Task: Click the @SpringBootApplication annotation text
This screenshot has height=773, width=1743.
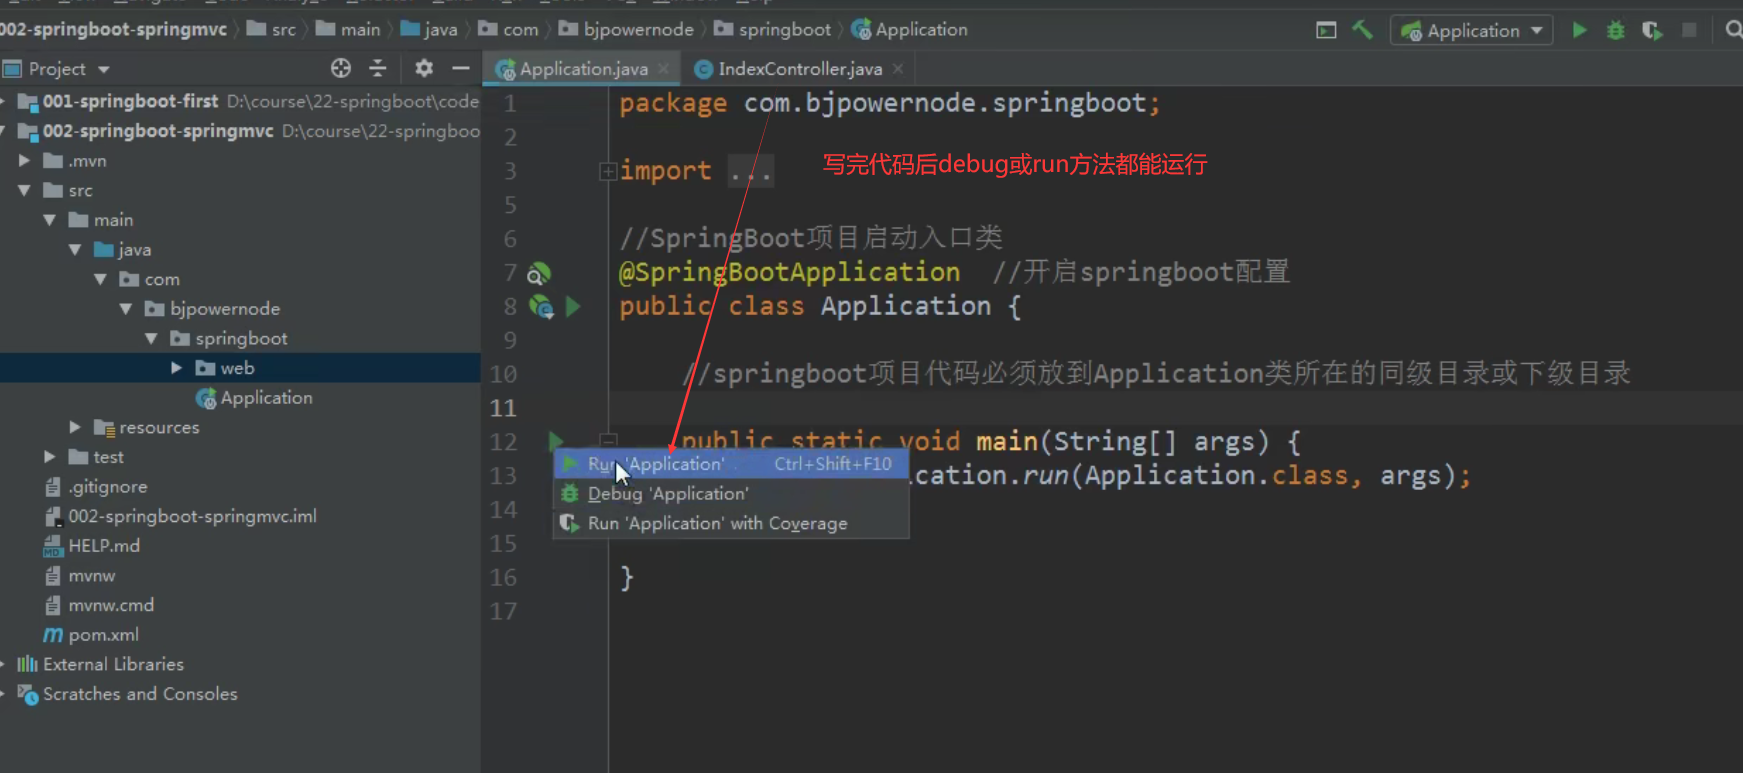Action: tap(790, 272)
